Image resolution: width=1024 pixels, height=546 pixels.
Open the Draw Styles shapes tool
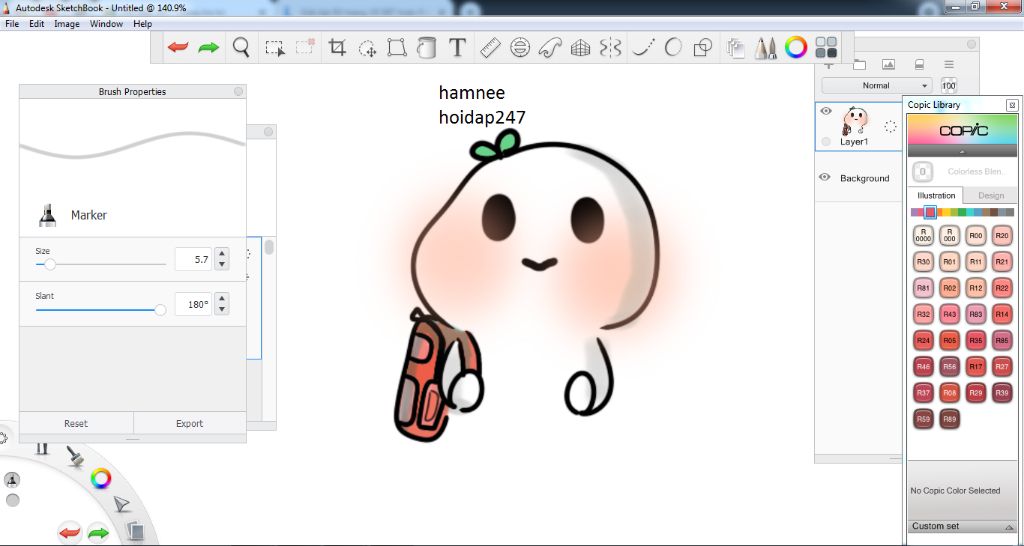tap(703, 47)
